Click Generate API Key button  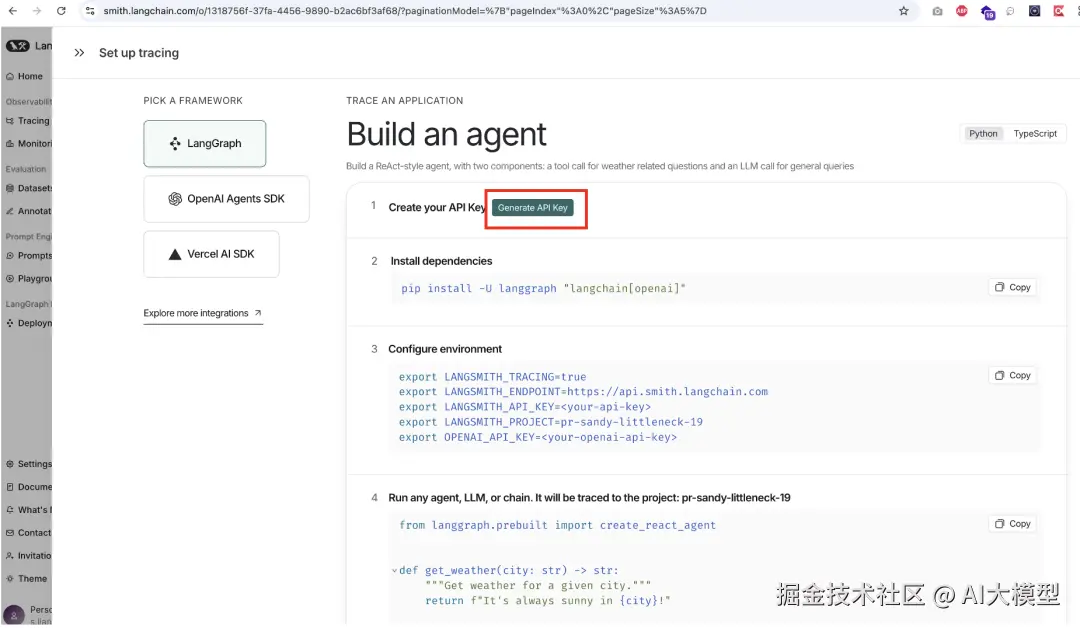pyautogui.click(x=532, y=208)
